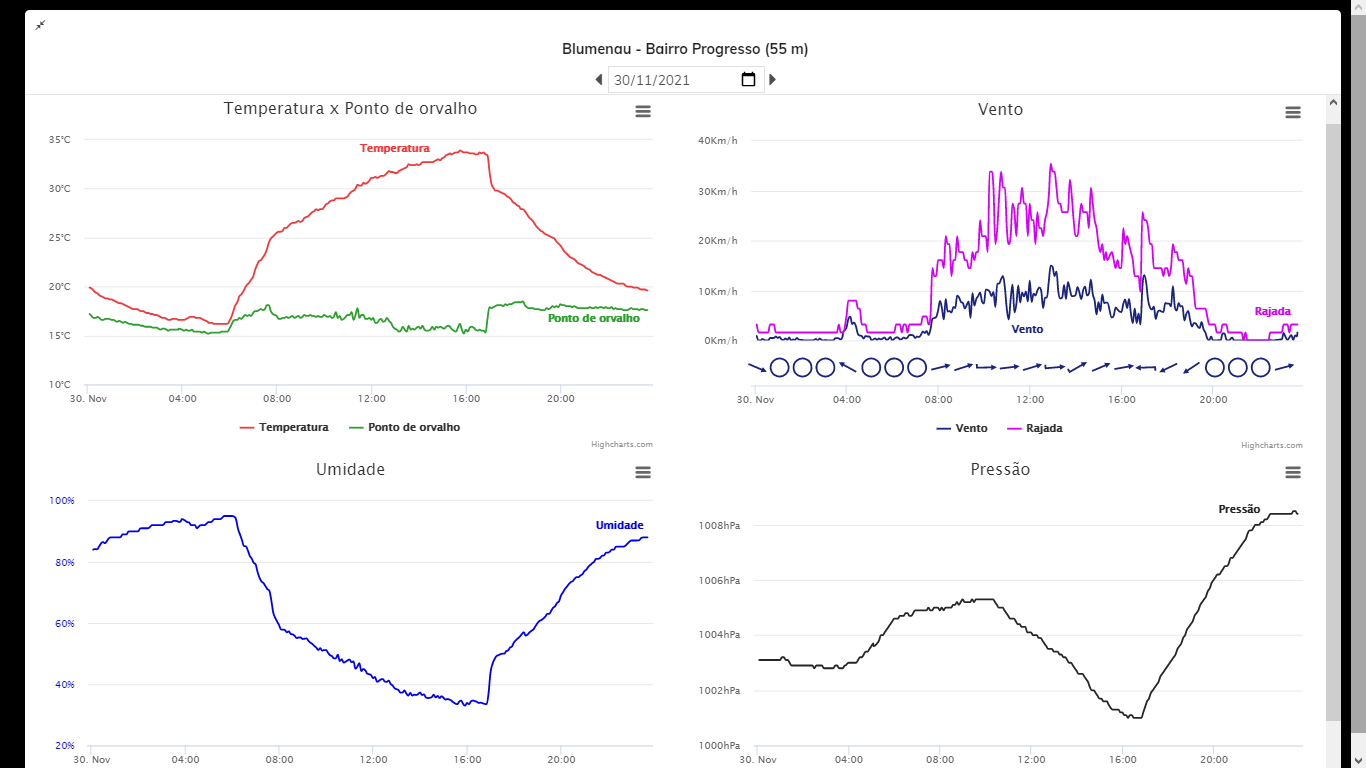This screenshot has height=768, width=1366.
Task: Click the Pressão series label on chart
Action: (1239, 509)
